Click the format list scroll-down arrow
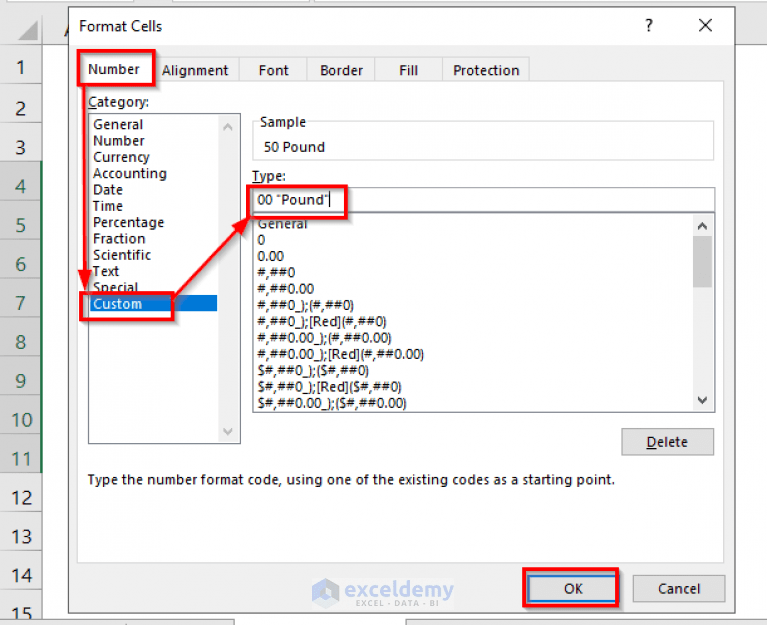 (x=702, y=401)
